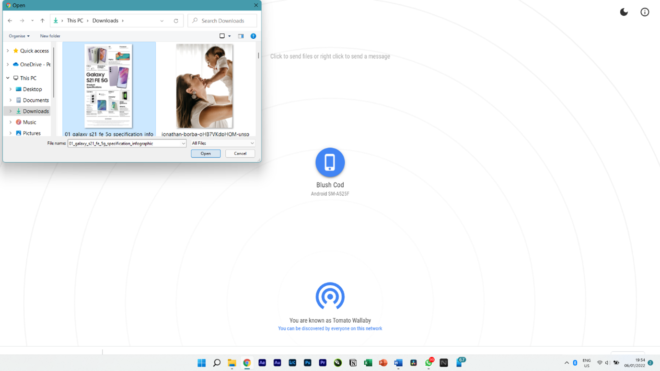Select the Blush Cod phone device icon
The image size is (660, 371).
tap(330, 162)
